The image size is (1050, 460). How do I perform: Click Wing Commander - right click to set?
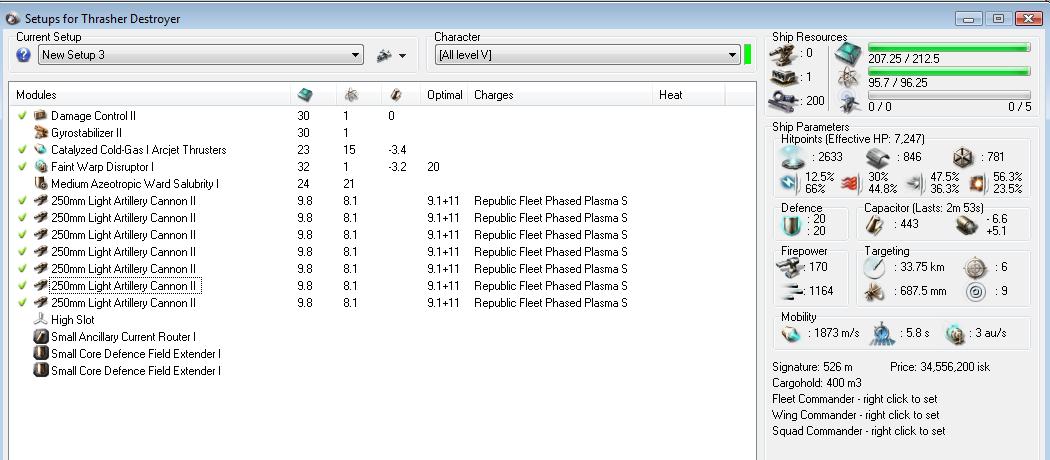(855, 415)
